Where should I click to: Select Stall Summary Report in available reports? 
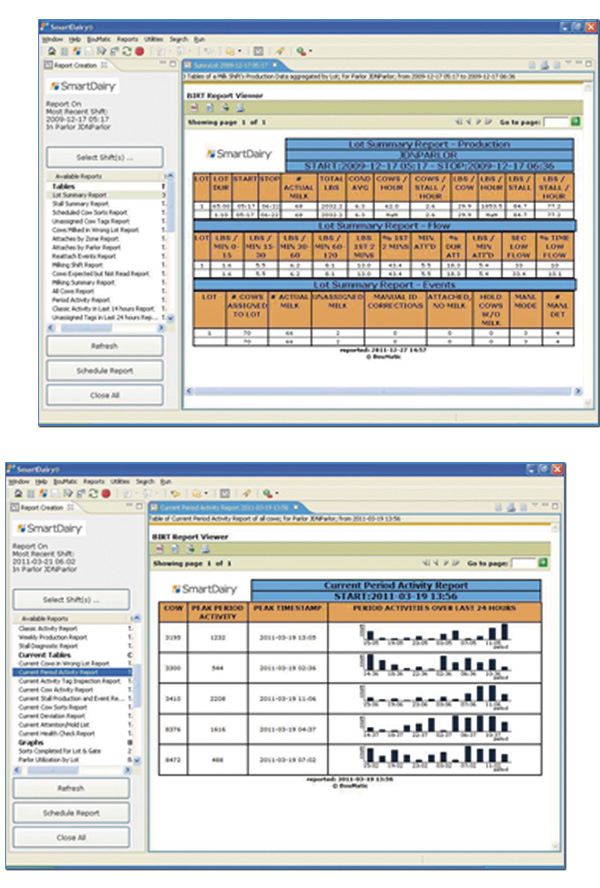80,203
